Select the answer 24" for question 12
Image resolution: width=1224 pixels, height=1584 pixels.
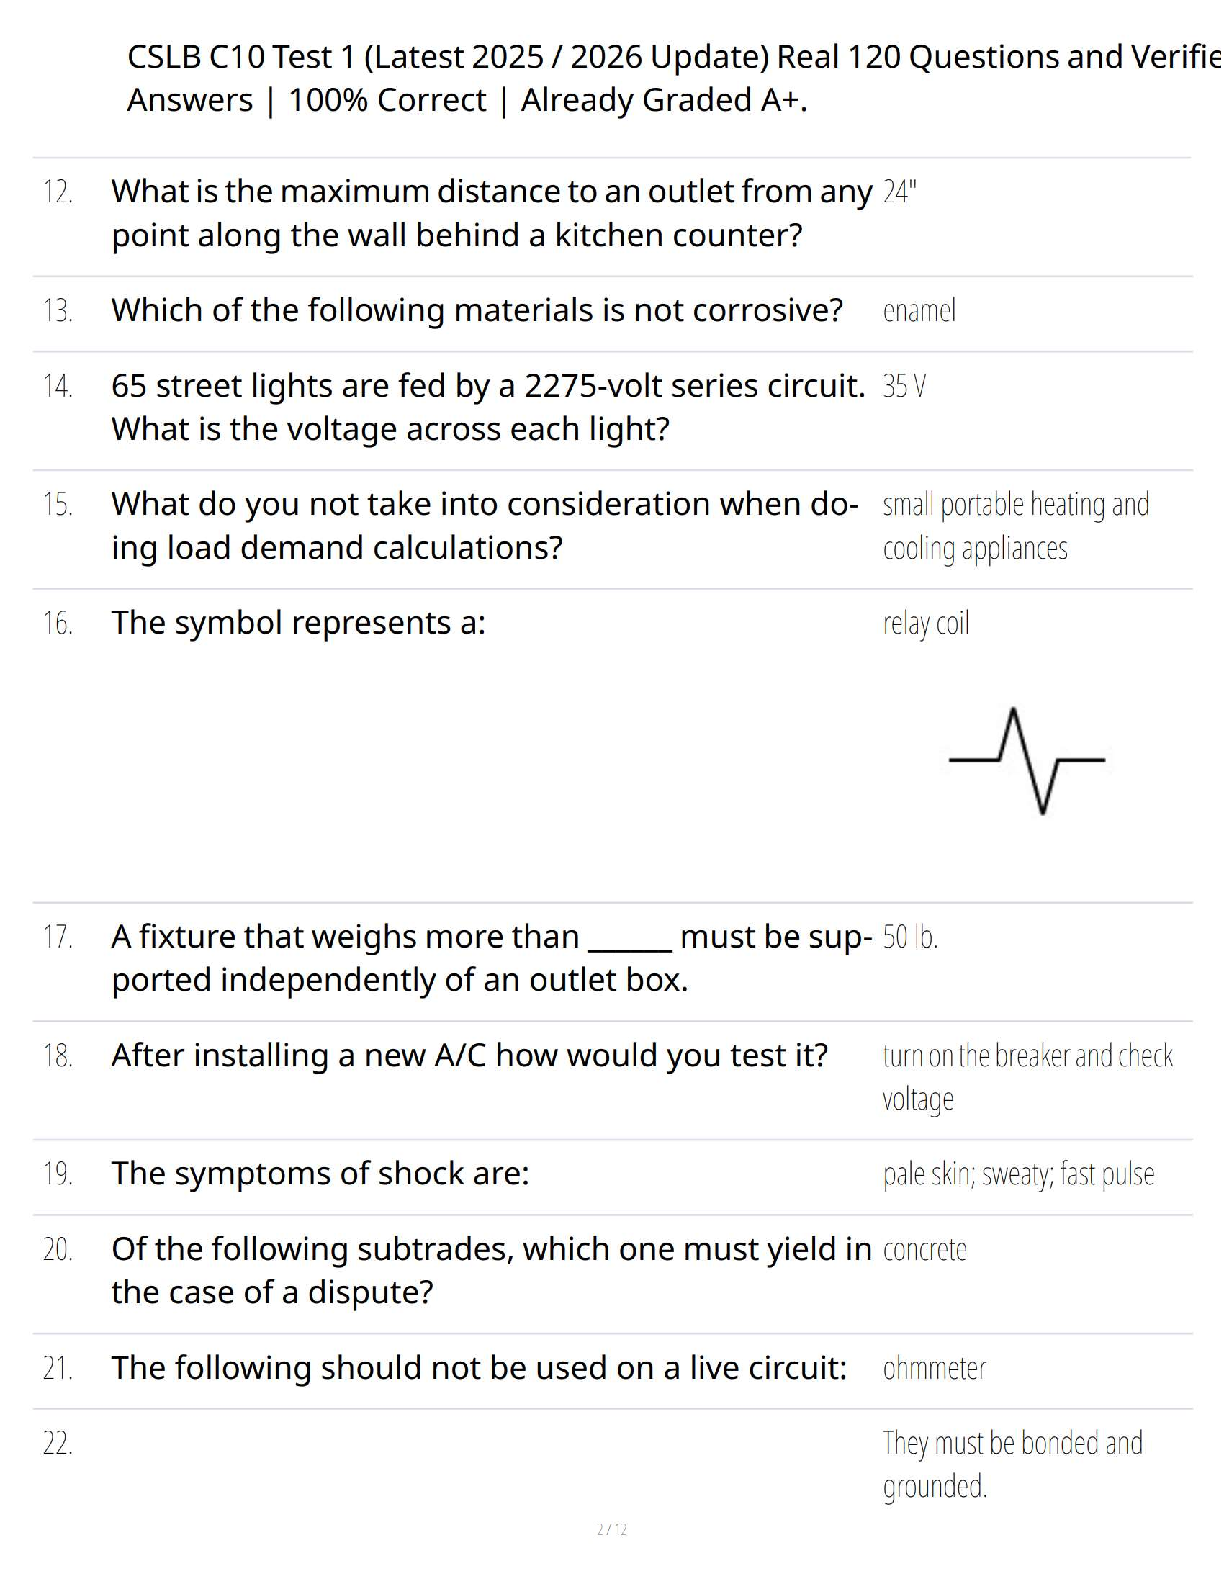pyautogui.click(x=900, y=191)
